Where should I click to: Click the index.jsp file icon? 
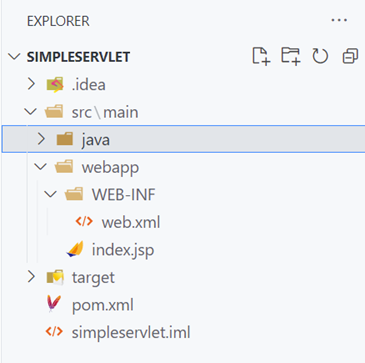(x=75, y=249)
